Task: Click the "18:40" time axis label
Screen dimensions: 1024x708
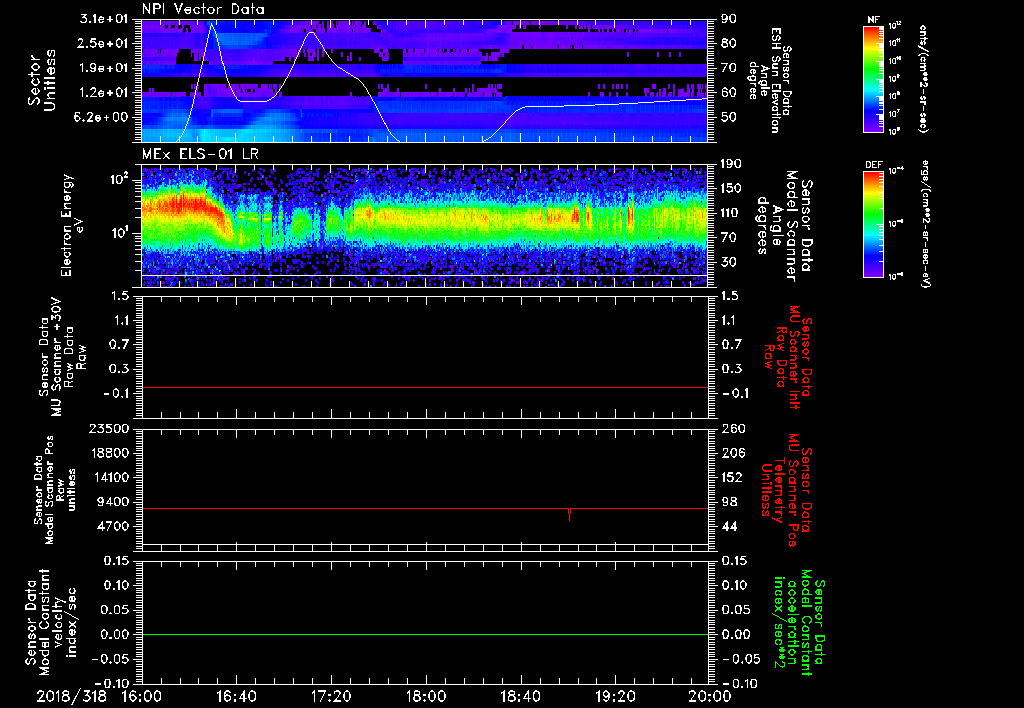Action: [x=520, y=696]
